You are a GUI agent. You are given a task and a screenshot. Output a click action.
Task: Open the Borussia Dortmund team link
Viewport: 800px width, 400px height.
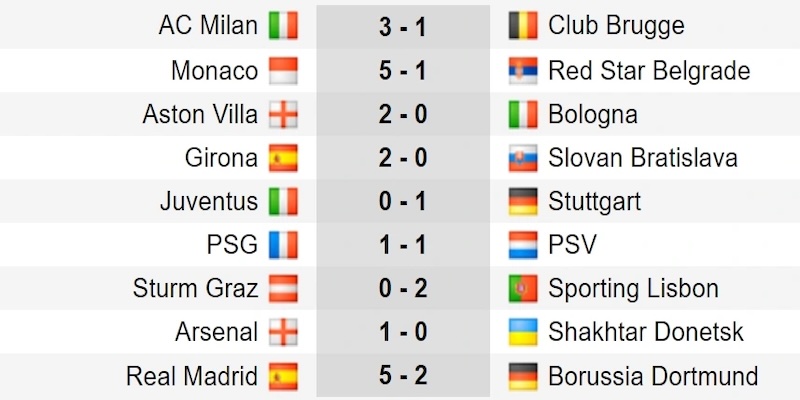coord(653,377)
